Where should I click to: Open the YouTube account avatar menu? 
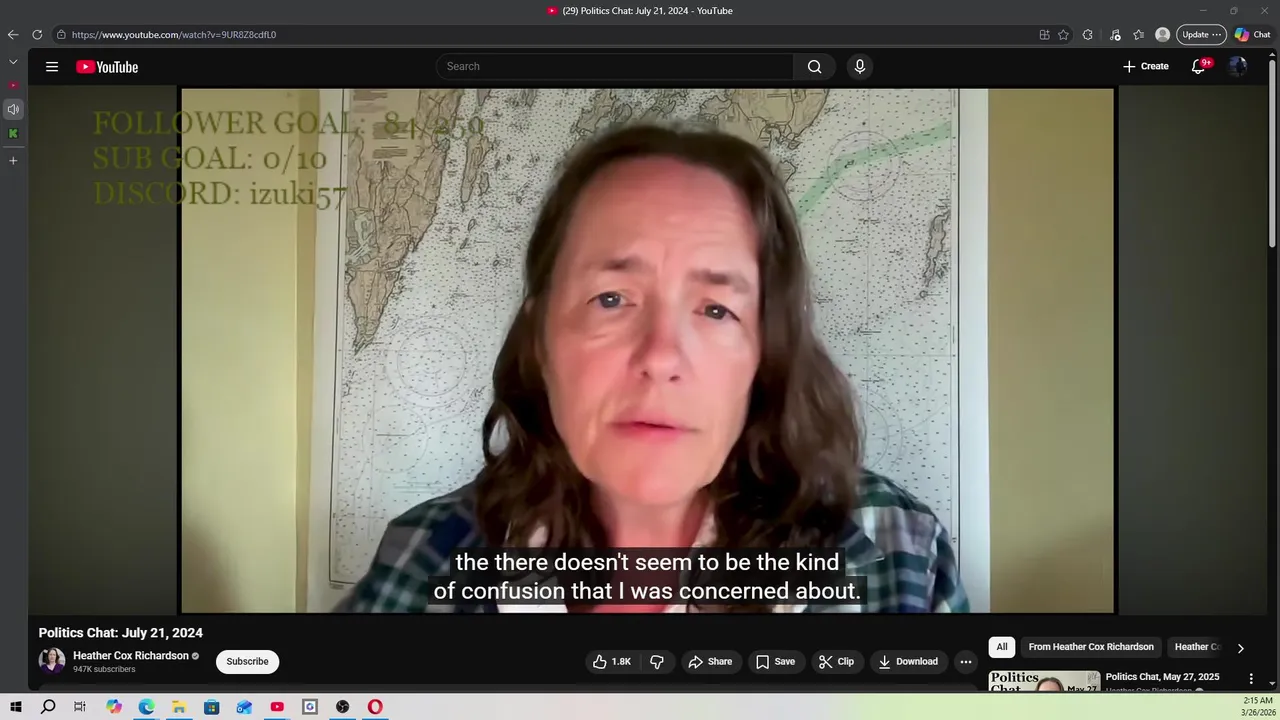pos(1238,67)
